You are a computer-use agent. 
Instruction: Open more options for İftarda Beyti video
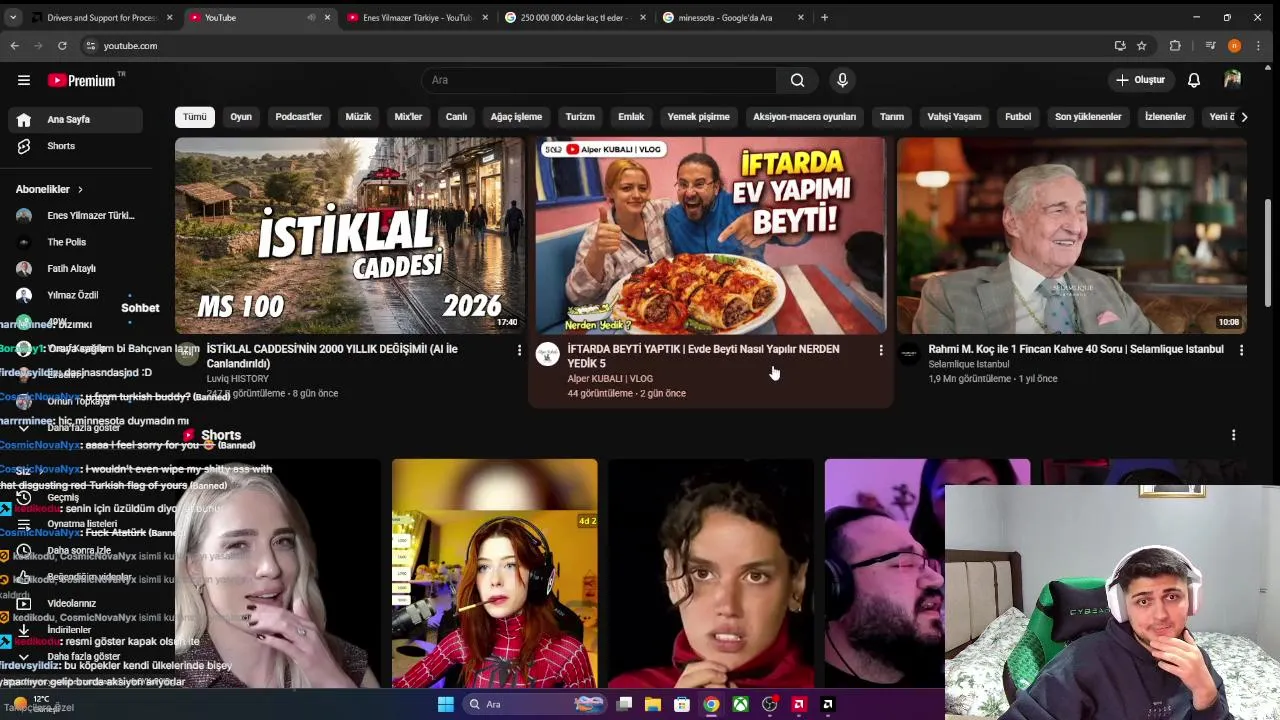[880, 350]
